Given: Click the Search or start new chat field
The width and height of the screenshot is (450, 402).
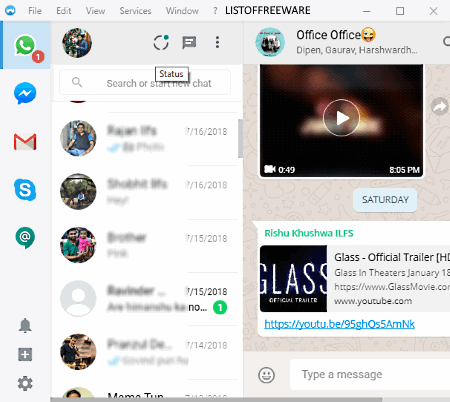Looking at the screenshot, I should [145, 82].
